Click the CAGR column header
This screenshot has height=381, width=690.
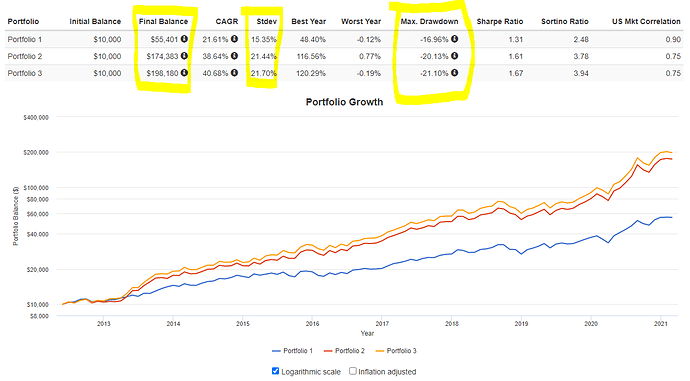[x=227, y=21]
